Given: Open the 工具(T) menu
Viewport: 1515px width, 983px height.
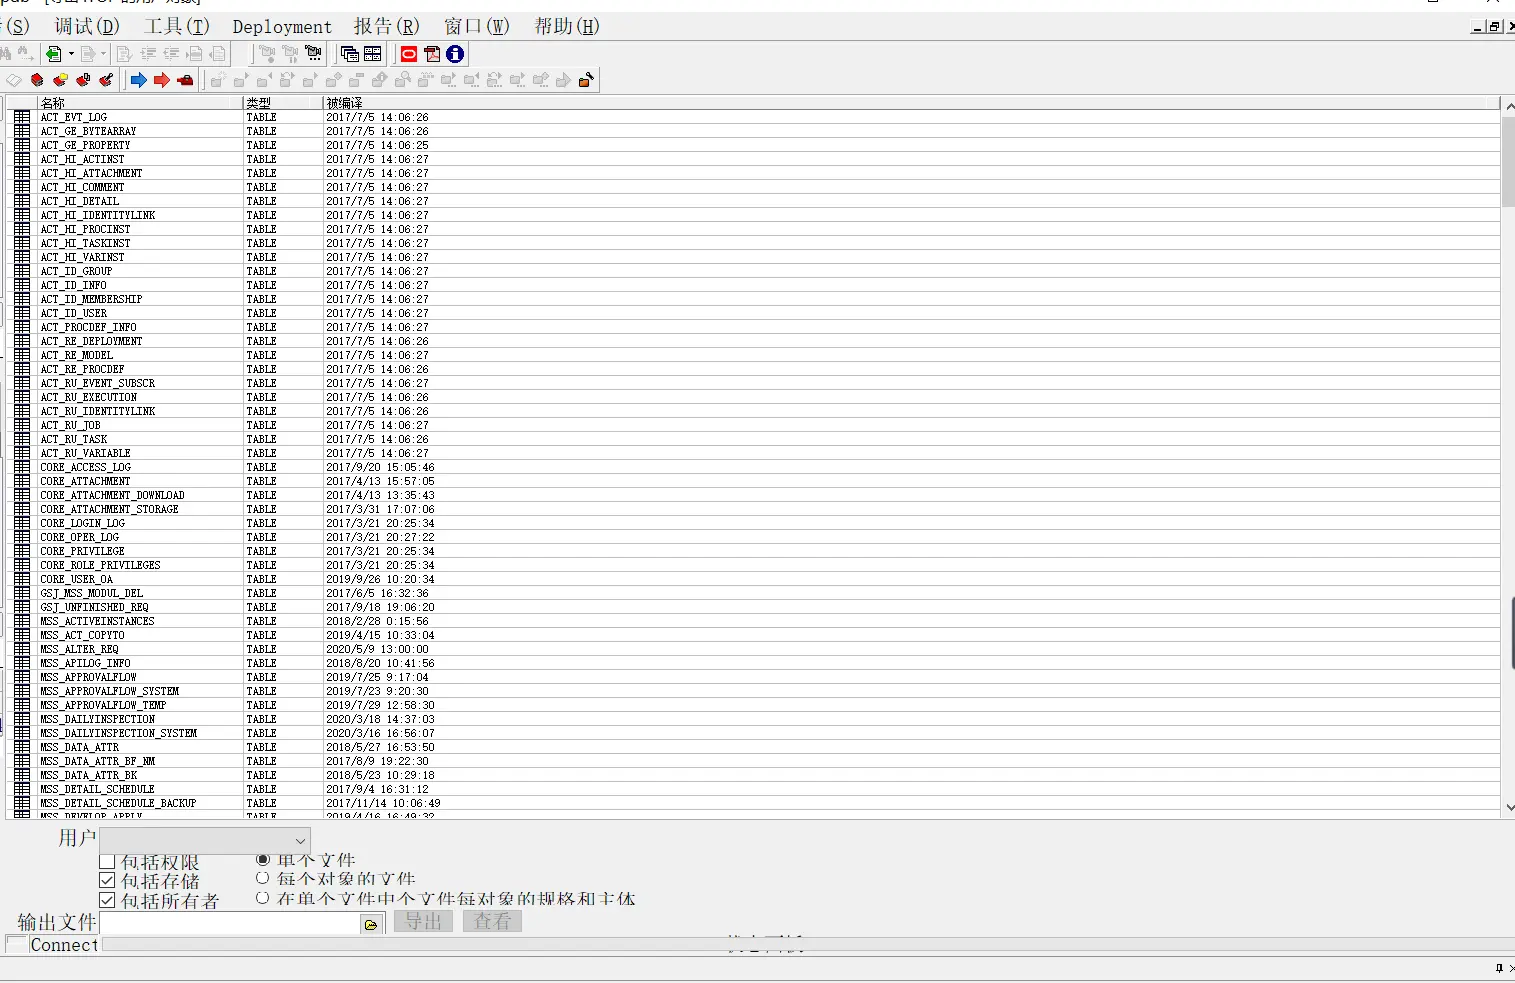Looking at the screenshot, I should pyautogui.click(x=177, y=27).
